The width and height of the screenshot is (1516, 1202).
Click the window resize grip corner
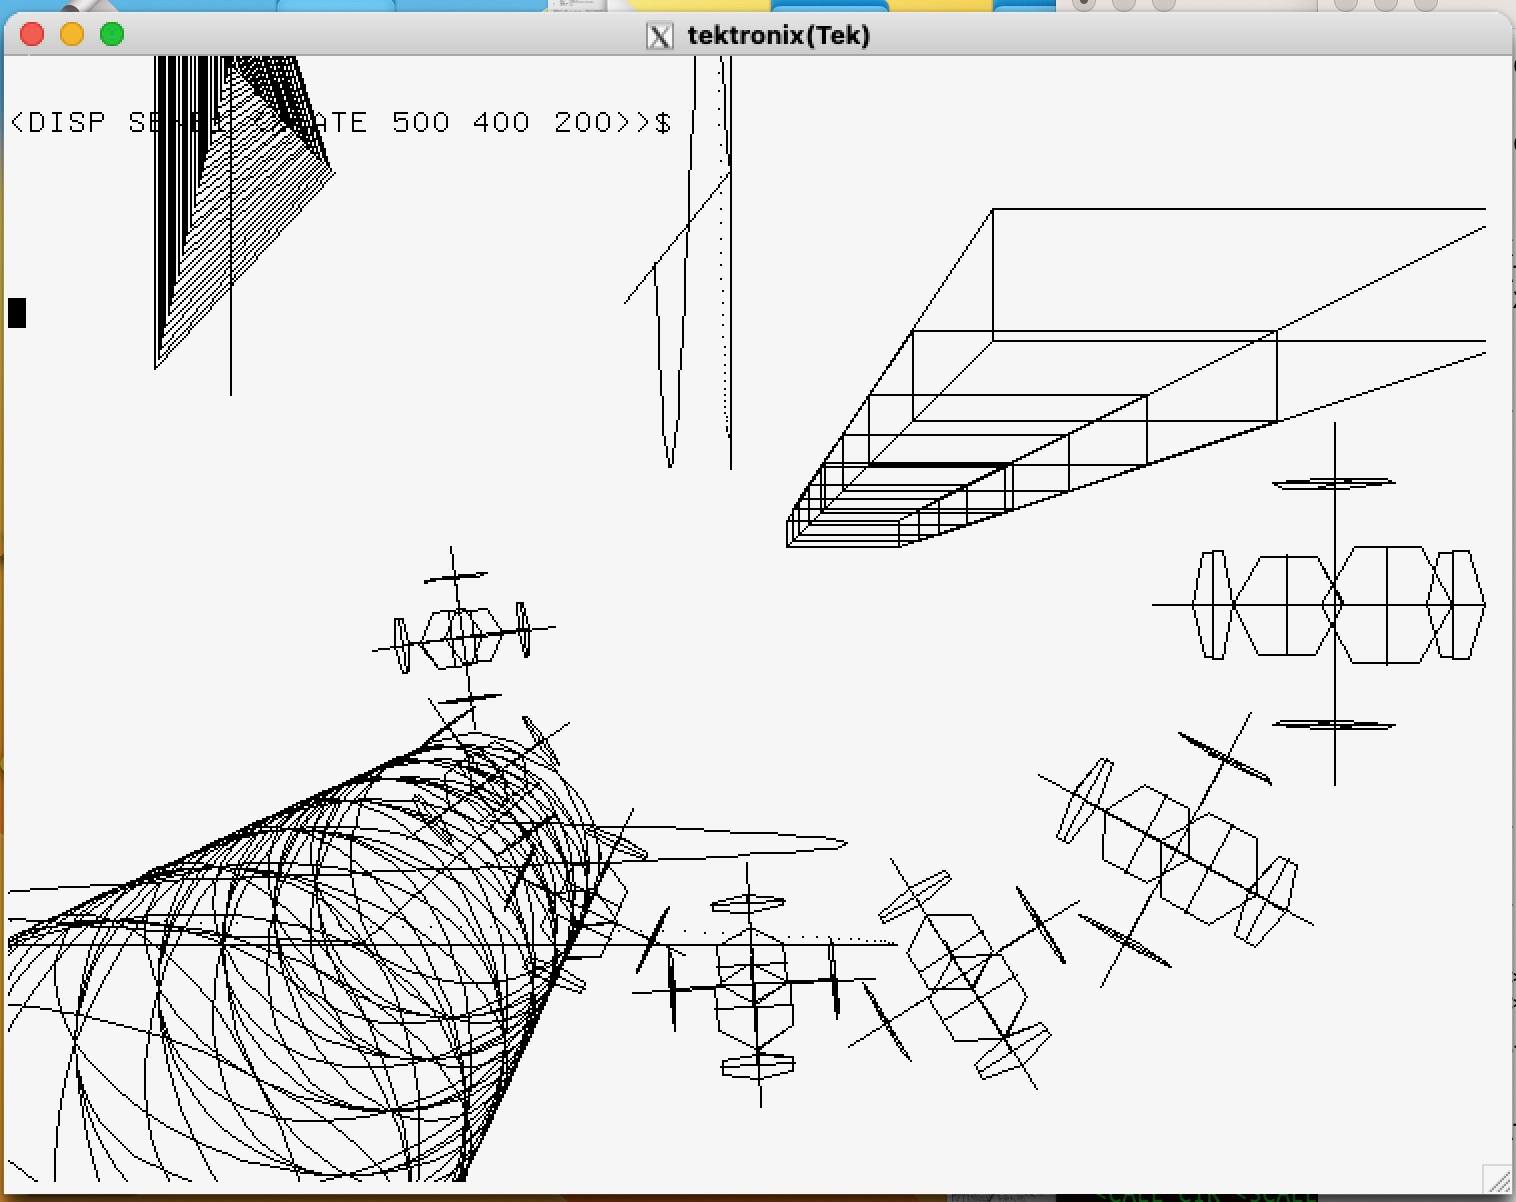[1496, 1179]
